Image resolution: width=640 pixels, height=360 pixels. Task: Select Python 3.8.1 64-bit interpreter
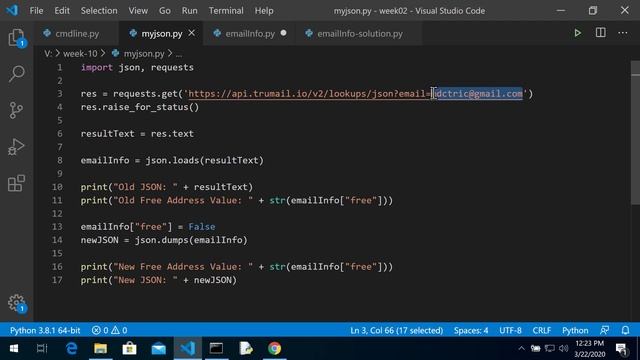[x=45, y=330]
